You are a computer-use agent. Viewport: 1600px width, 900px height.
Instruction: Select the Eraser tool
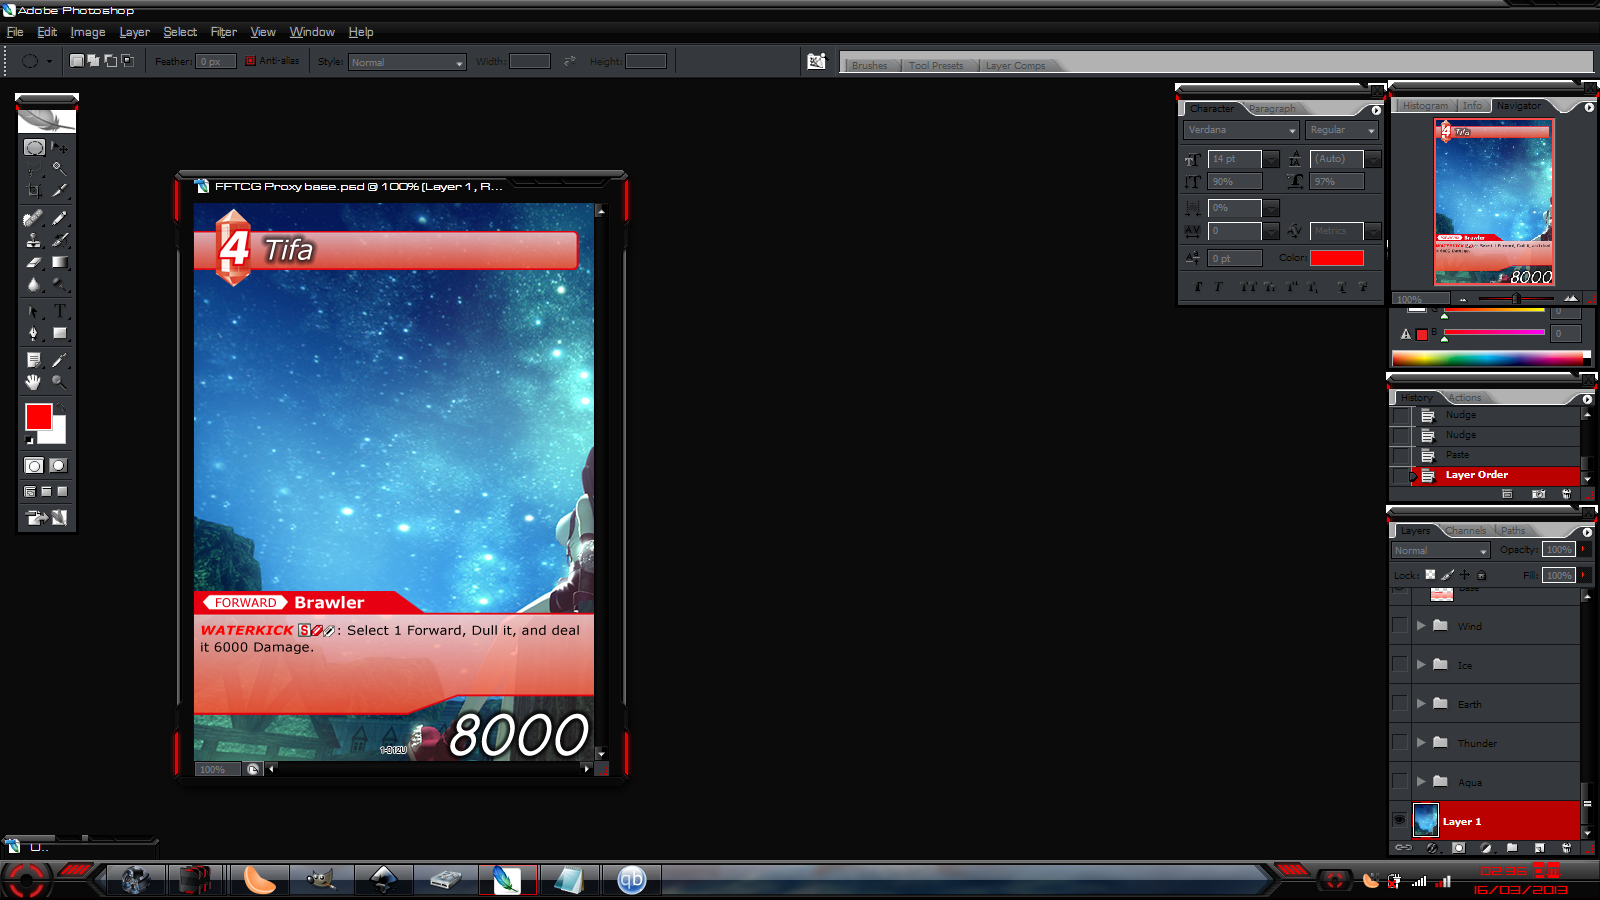(34, 262)
